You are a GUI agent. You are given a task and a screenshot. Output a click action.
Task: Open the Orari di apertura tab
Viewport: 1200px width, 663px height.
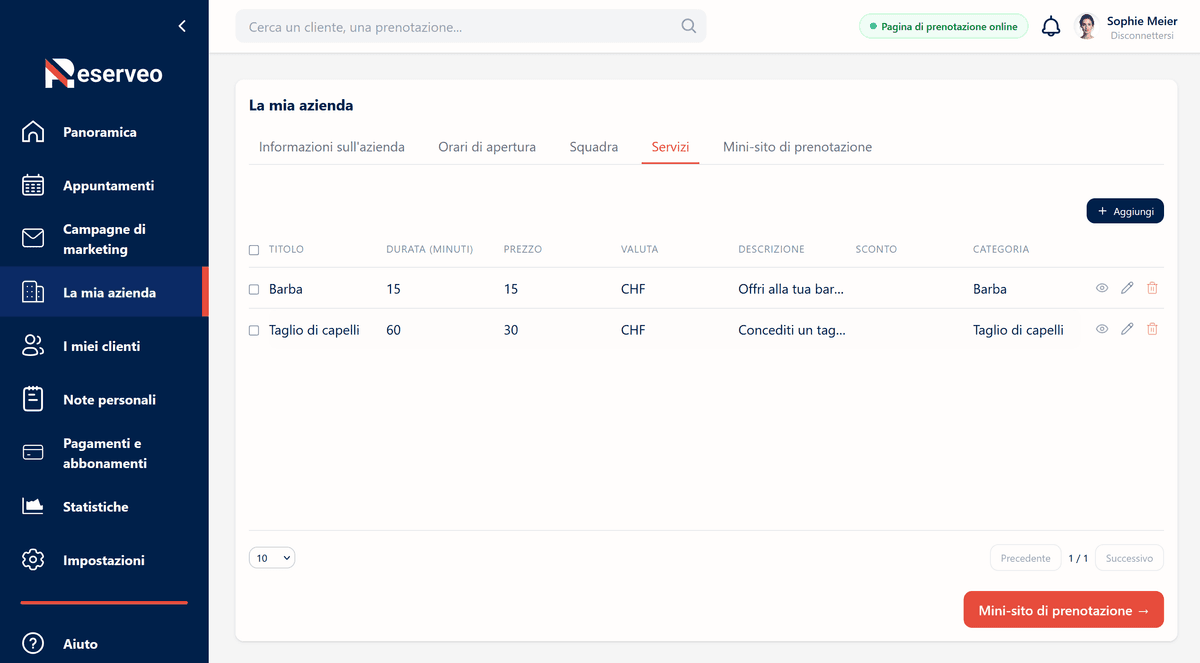pyautogui.click(x=487, y=147)
